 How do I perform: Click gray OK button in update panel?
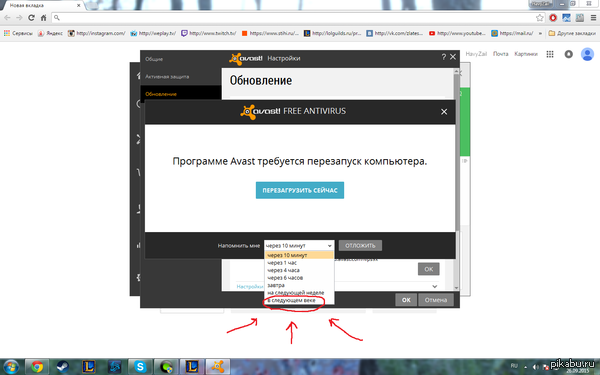(x=429, y=269)
